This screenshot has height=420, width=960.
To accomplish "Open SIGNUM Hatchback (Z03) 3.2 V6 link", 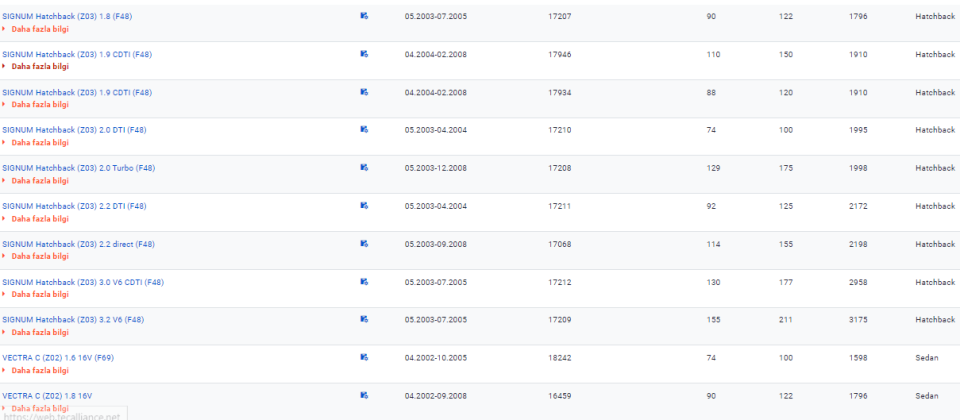I will pos(73,320).
